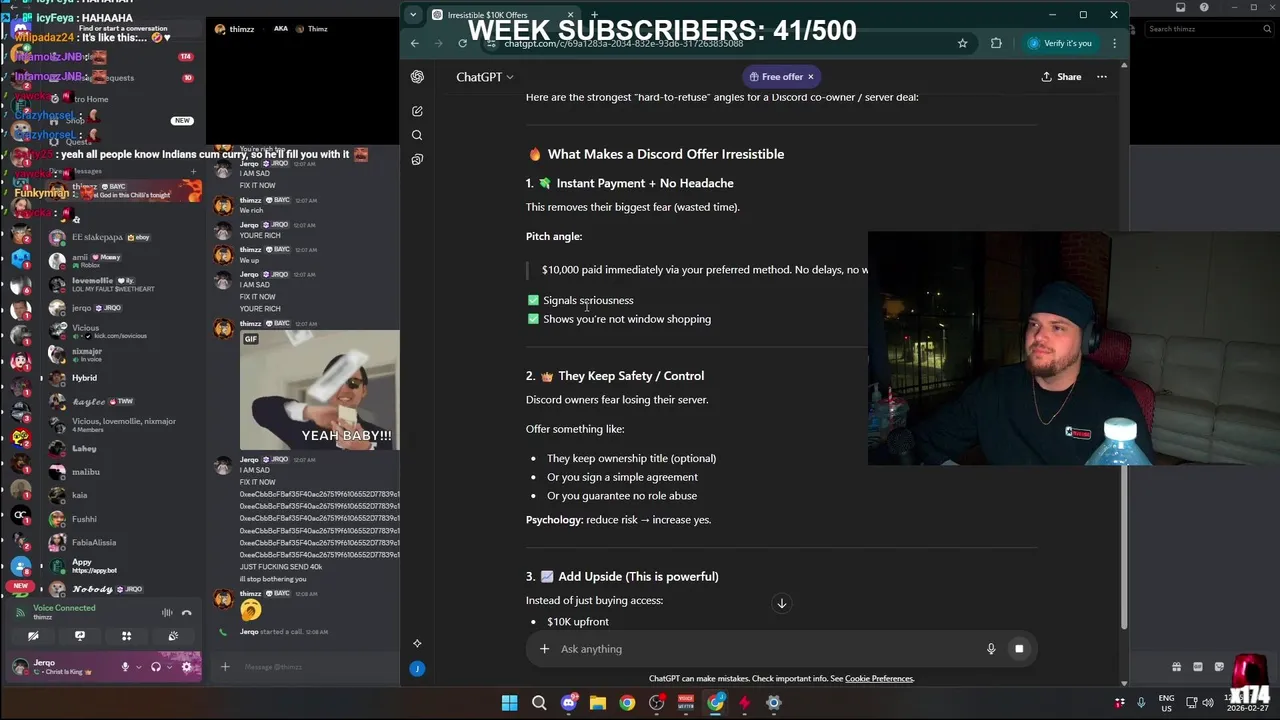
Task: Open the Discord soundboard
Action: point(173,636)
